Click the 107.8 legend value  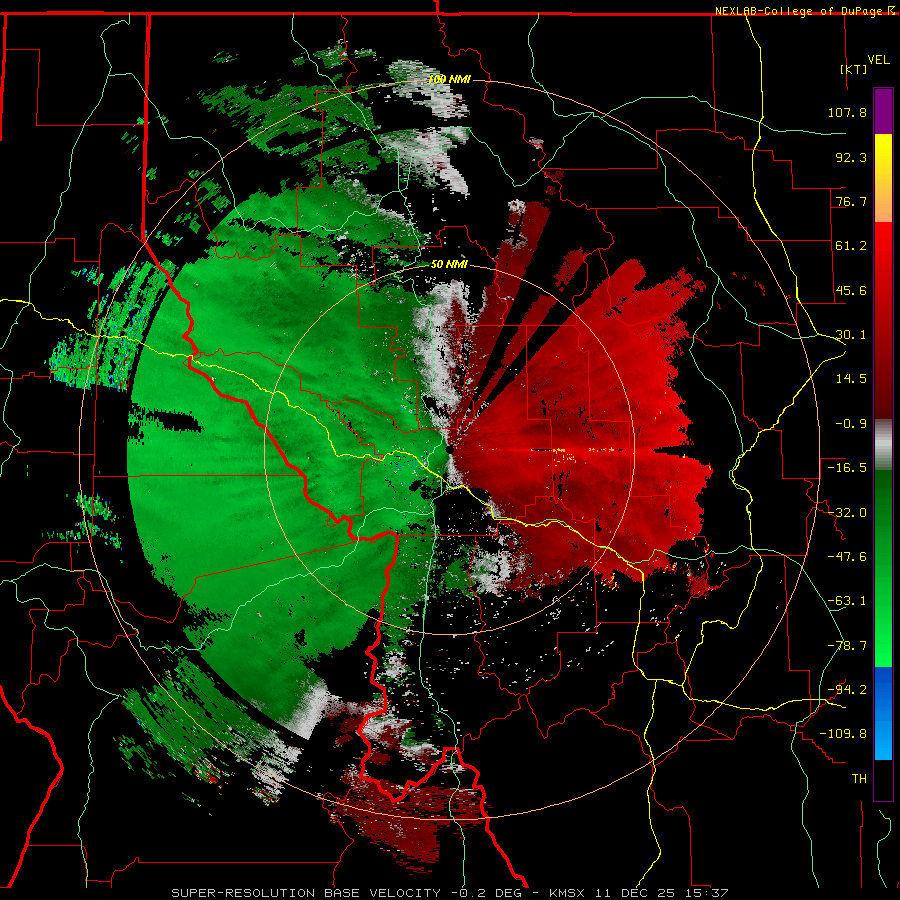[847, 112]
